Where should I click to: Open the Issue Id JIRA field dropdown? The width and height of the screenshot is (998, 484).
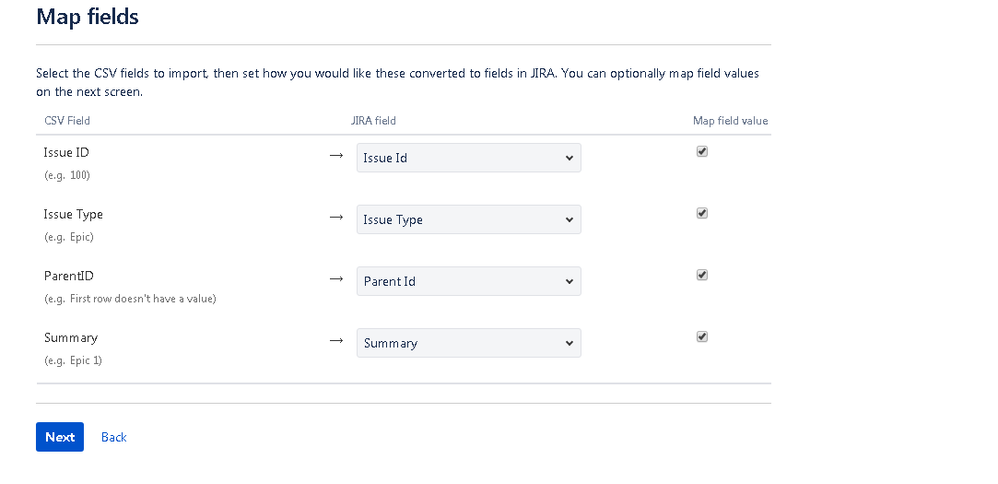point(468,158)
